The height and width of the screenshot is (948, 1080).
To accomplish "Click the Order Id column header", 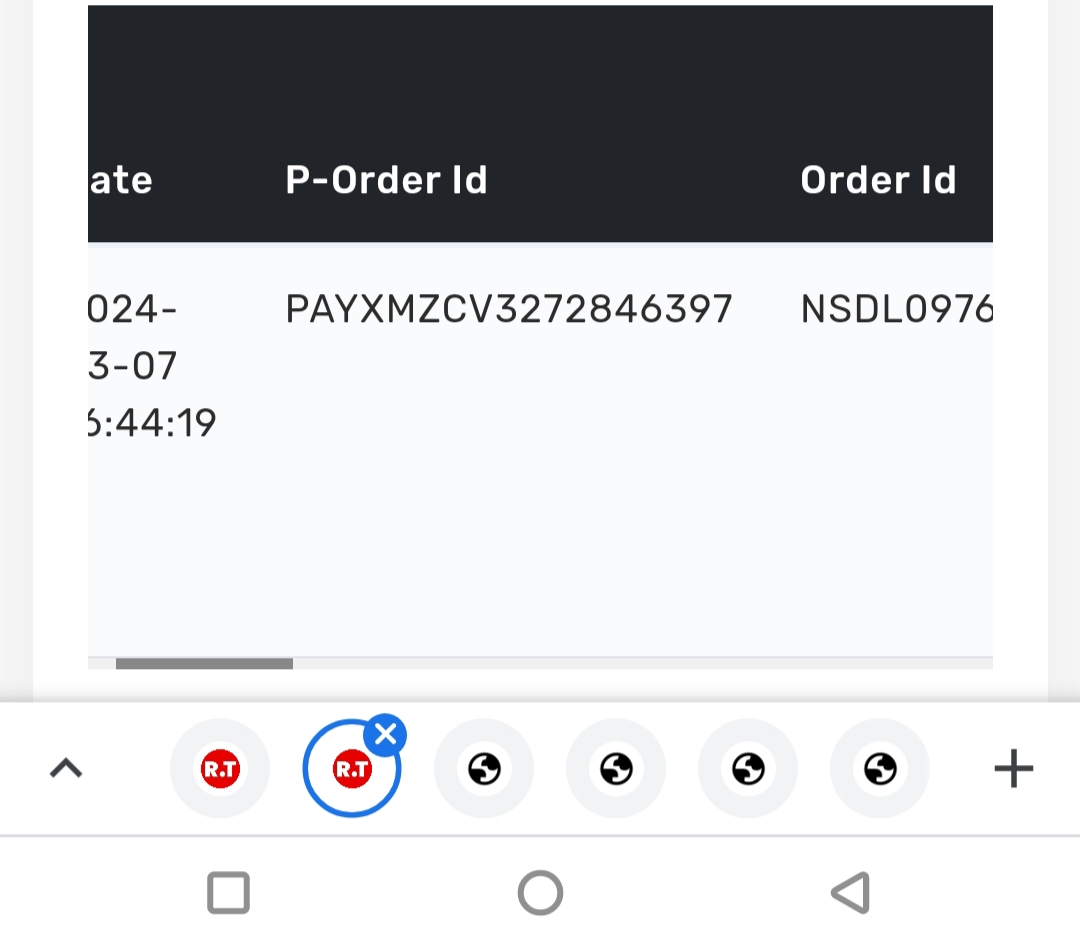I will click(878, 180).
